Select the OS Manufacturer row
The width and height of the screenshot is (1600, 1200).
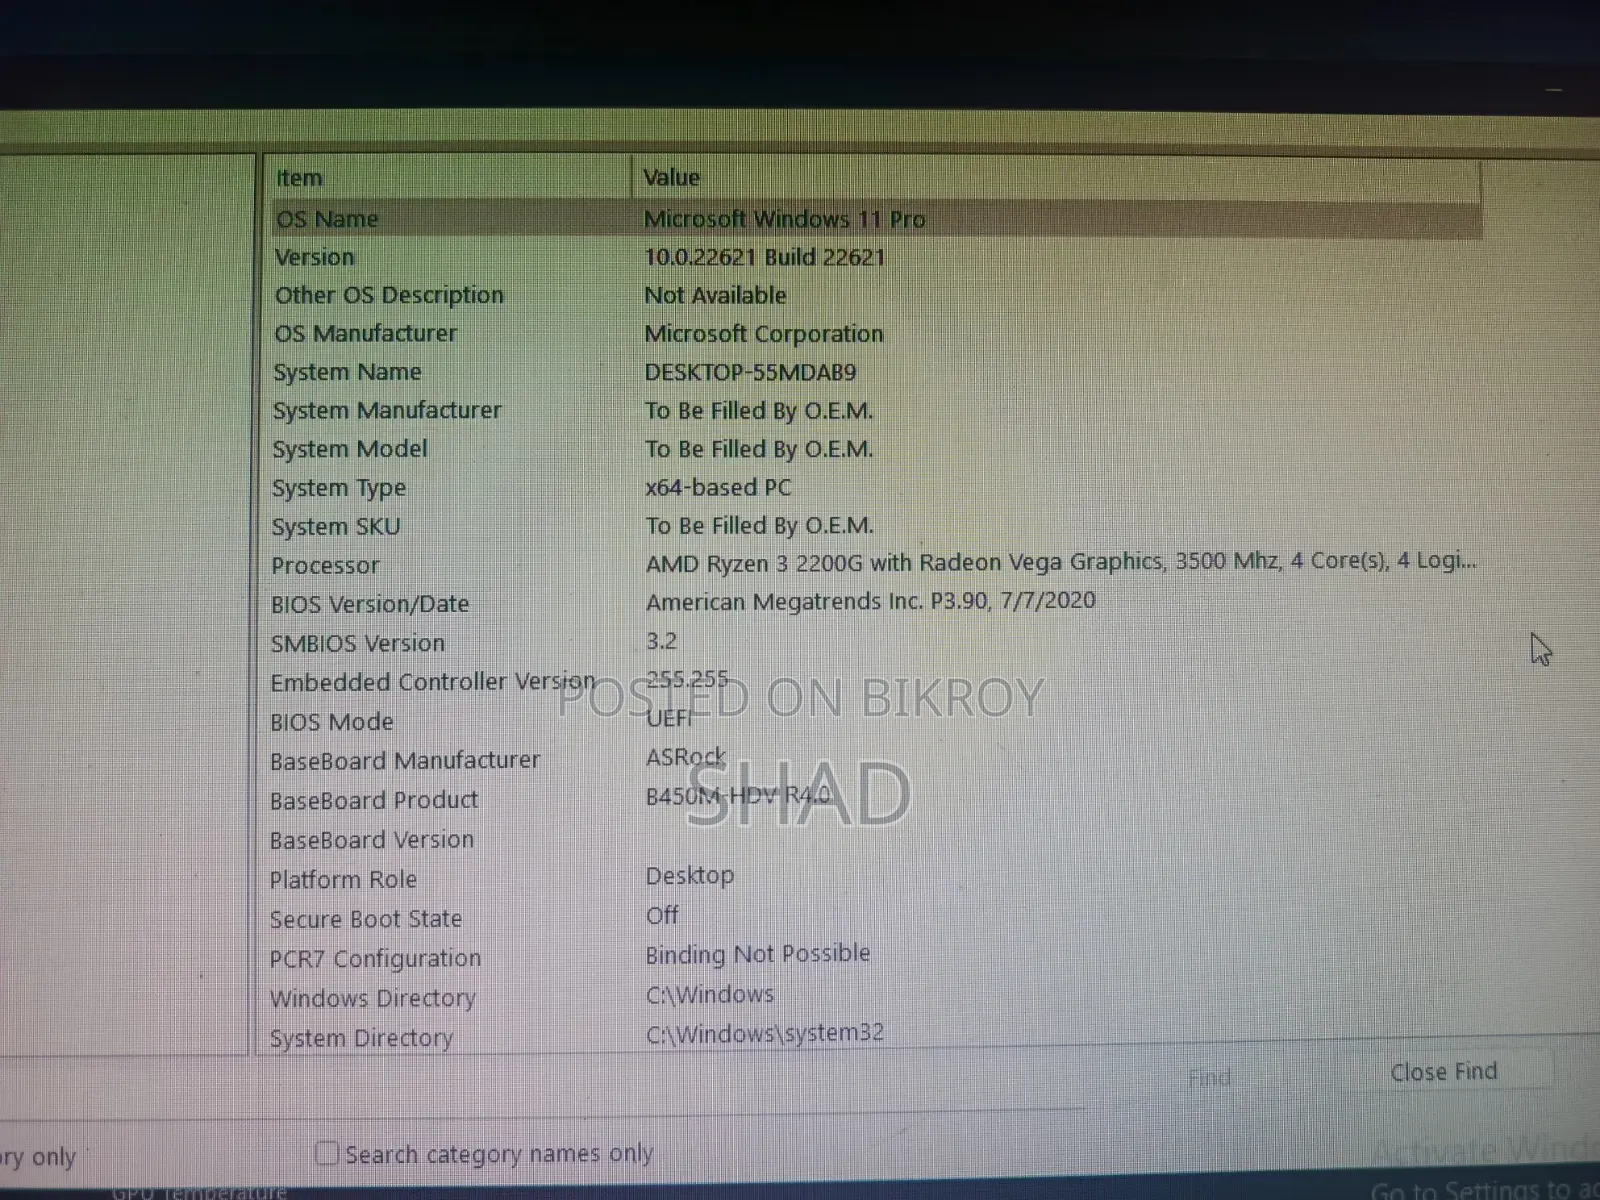875,333
